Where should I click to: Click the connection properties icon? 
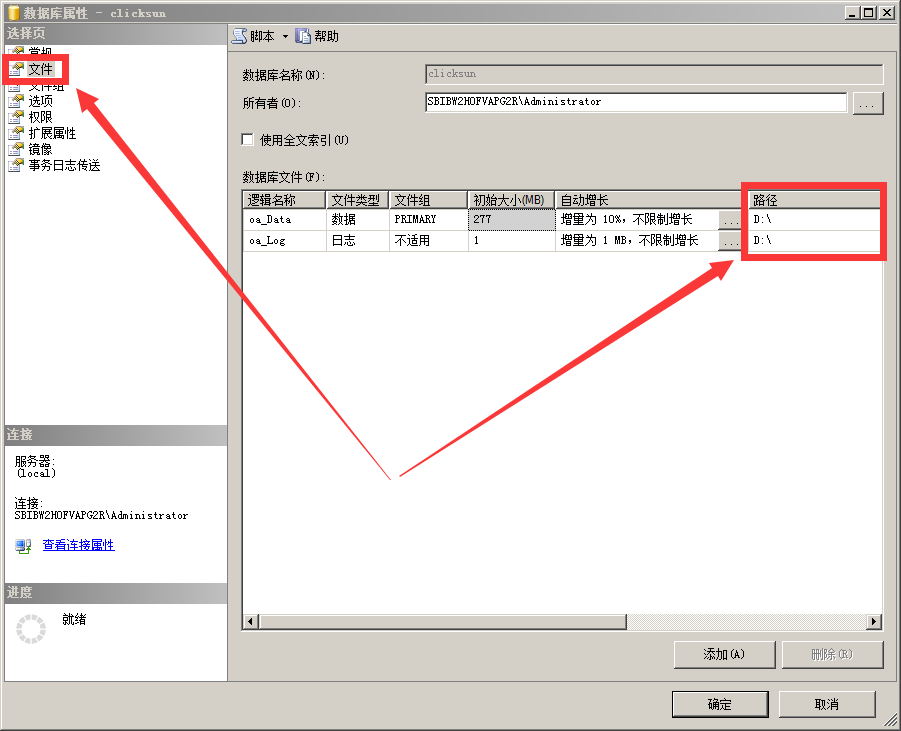coord(24,546)
